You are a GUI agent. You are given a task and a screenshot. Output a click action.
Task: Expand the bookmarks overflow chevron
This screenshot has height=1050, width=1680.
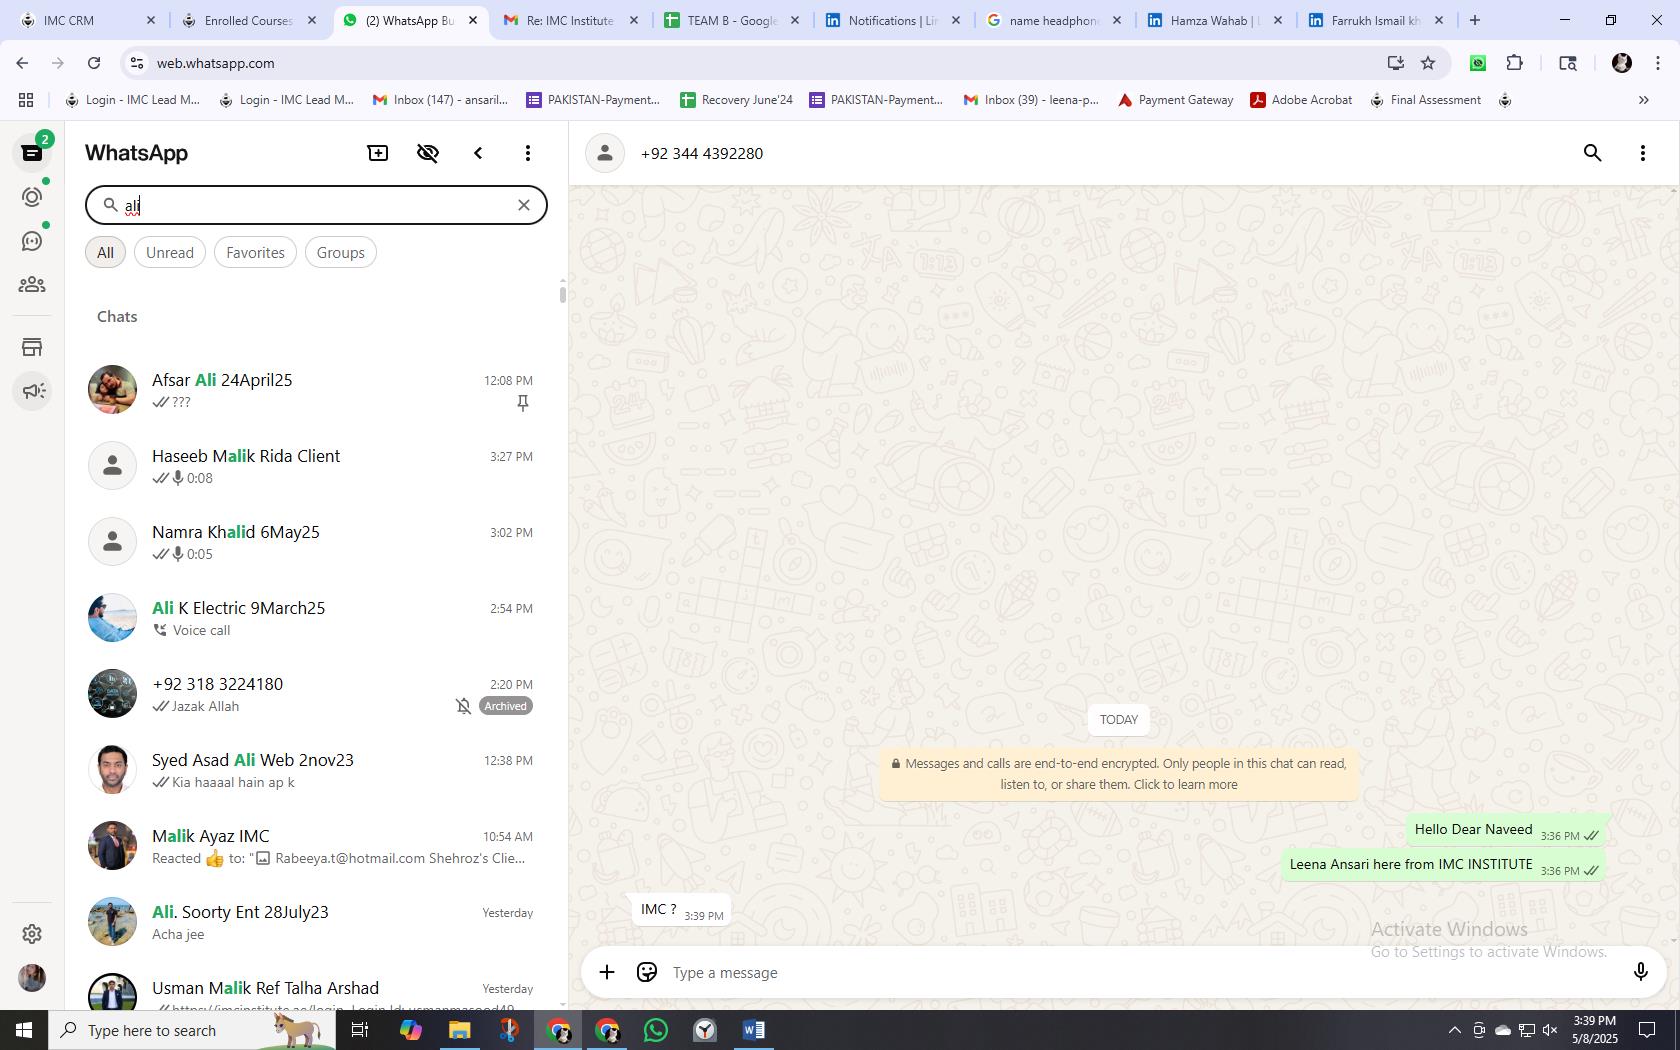(1643, 100)
